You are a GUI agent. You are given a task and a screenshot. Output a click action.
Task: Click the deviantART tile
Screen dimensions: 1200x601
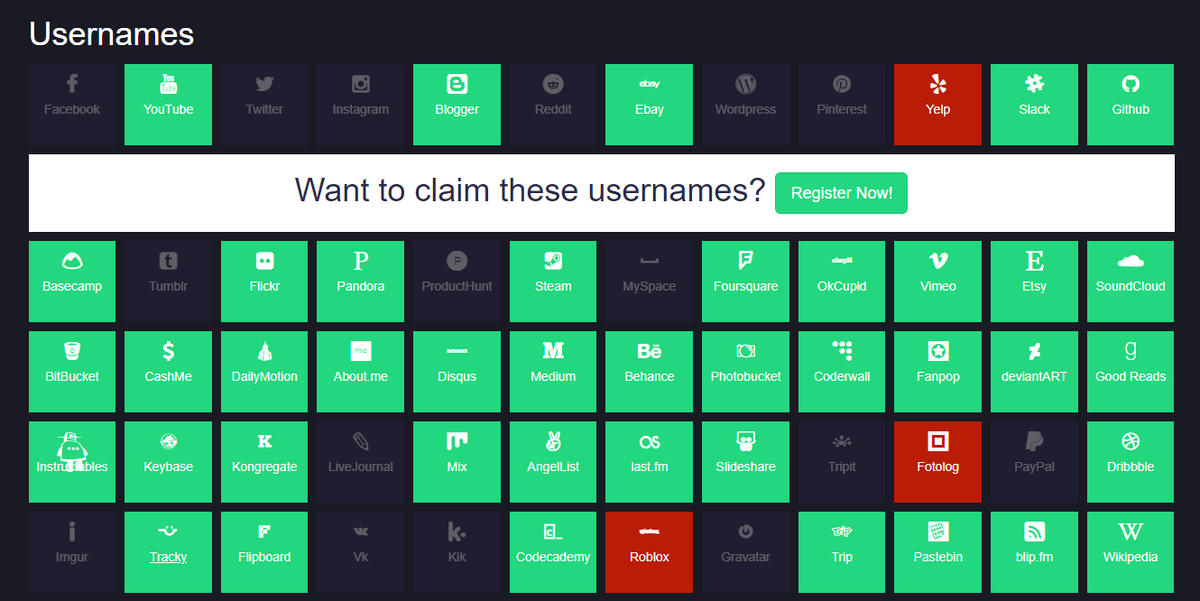(x=1034, y=372)
